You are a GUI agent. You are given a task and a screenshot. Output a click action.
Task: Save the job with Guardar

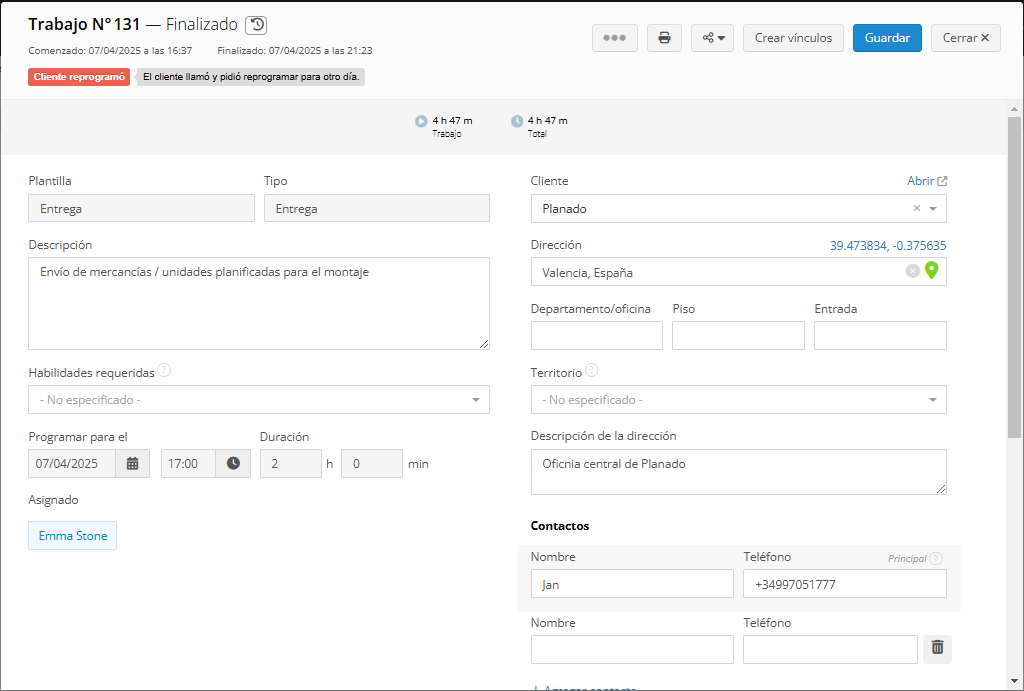887,38
